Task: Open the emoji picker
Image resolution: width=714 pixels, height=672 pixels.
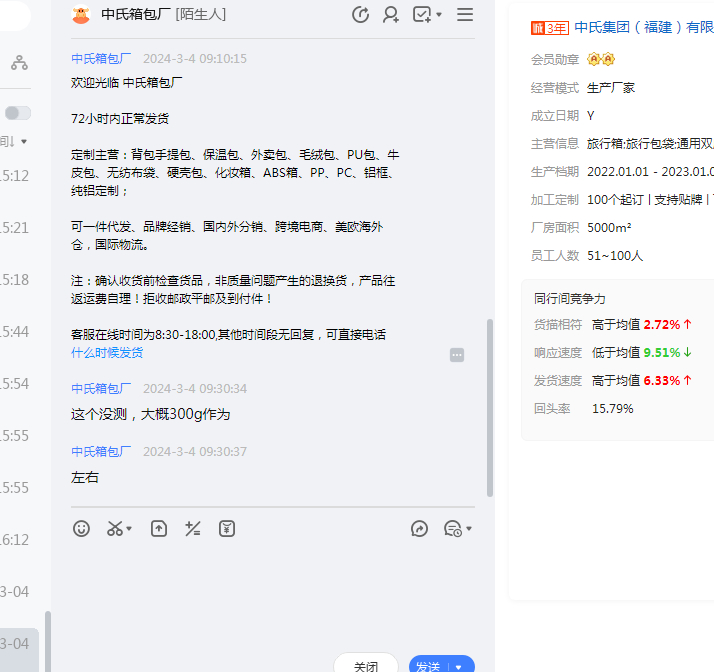Action: coord(82,529)
